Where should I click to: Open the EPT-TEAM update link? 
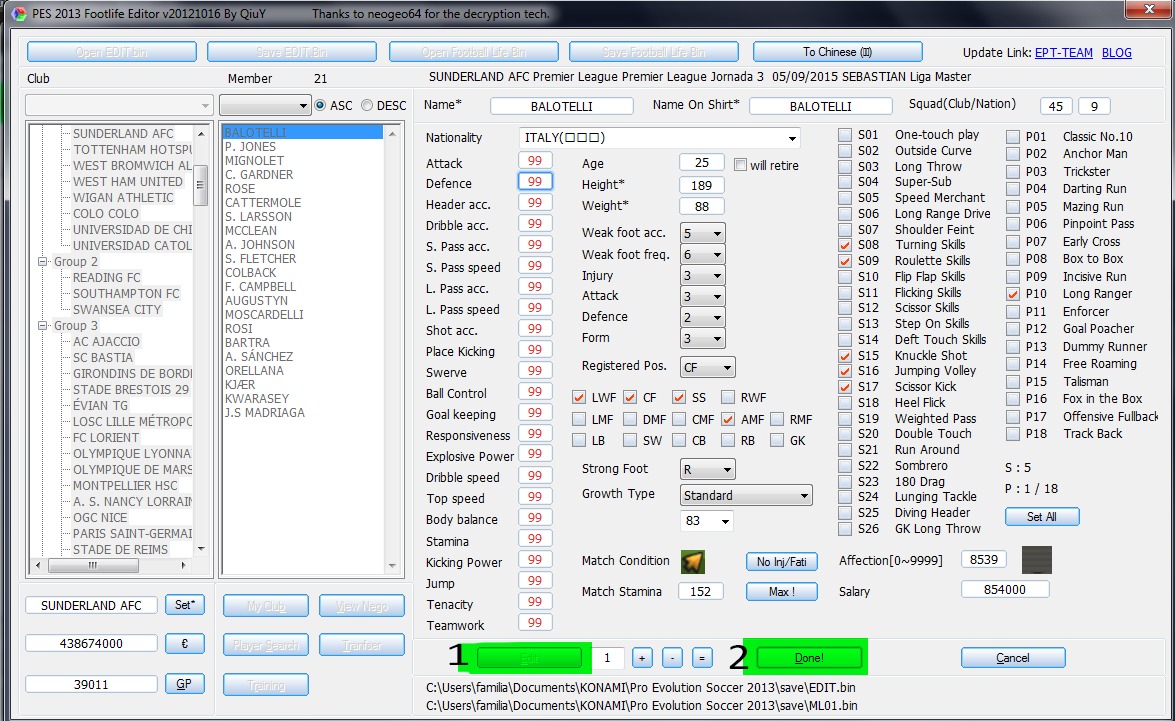[1063, 53]
